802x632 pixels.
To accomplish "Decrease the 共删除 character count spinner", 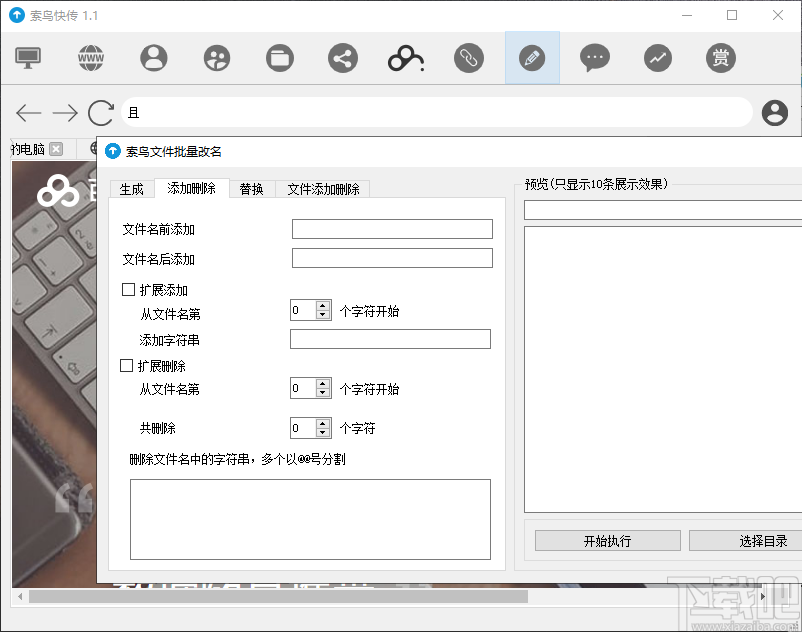I will pyautogui.click(x=322, y=432).
